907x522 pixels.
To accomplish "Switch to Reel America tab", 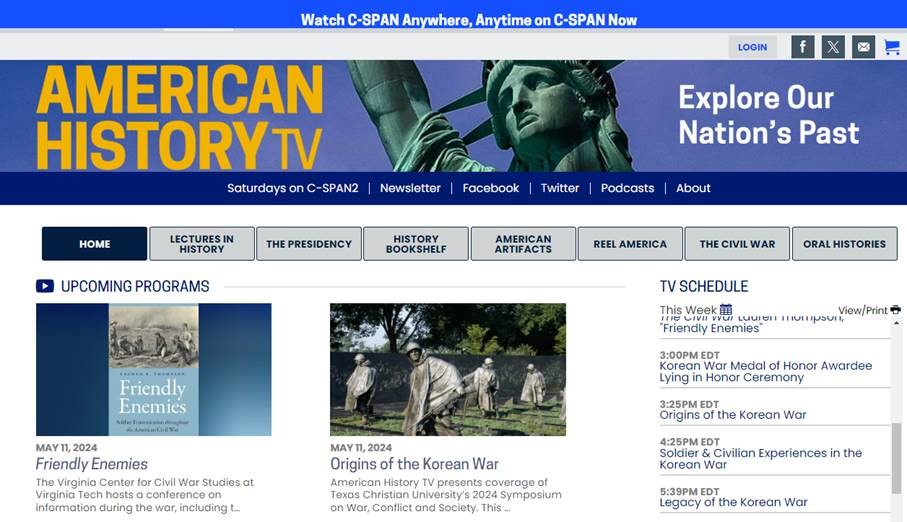I will (630, 244).
